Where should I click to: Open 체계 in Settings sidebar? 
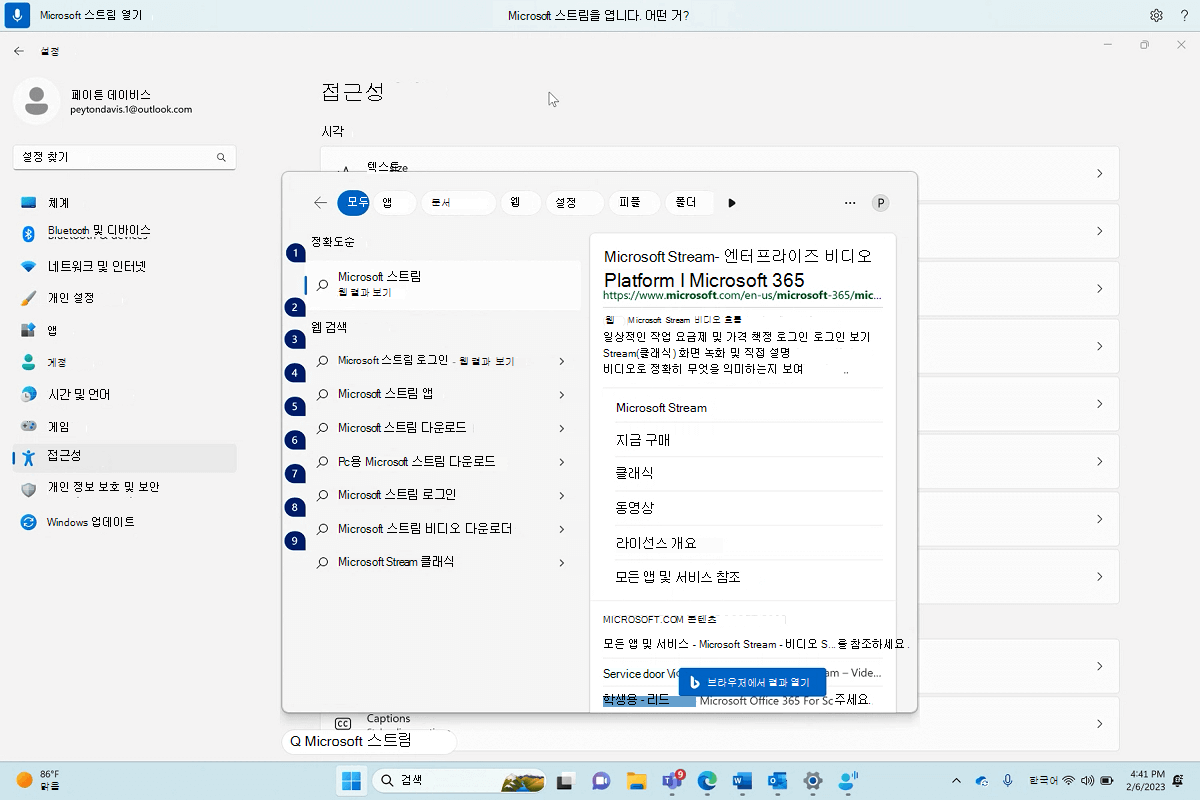click(x=124, y=203)
